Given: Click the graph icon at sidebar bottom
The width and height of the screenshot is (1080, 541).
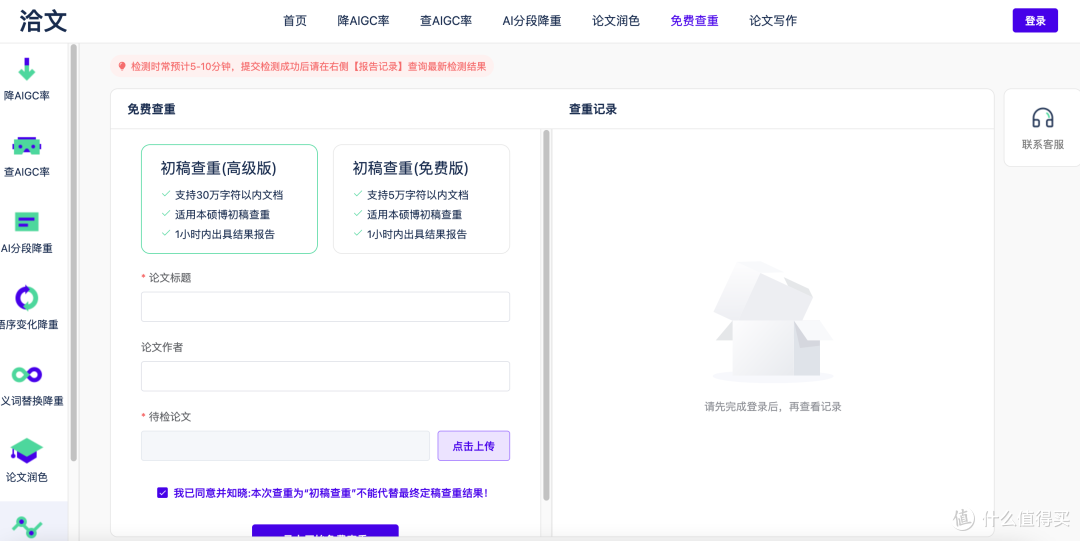Looking at the screenshot, I should click(26, 527).
